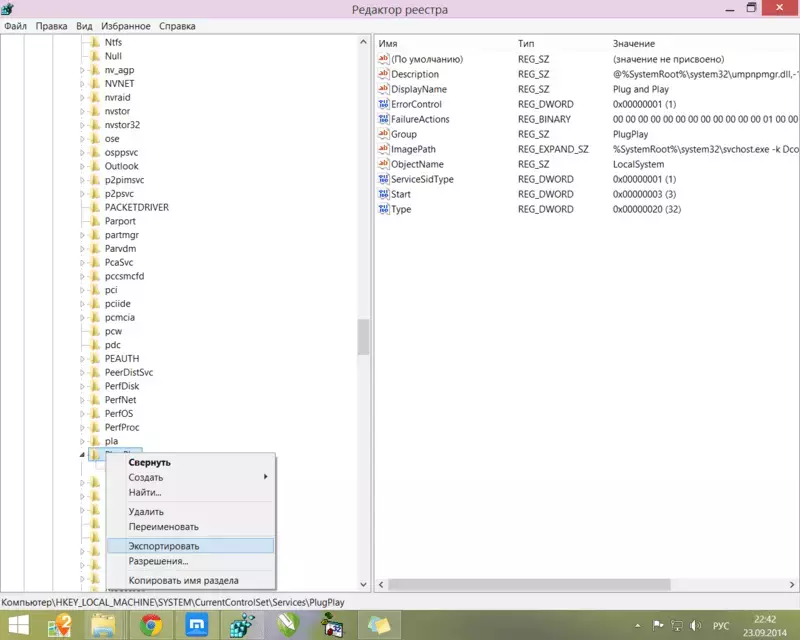The image size is (800, 640).
Task: Open Google Chrome from the taskbar
Action: pos(151,625)
